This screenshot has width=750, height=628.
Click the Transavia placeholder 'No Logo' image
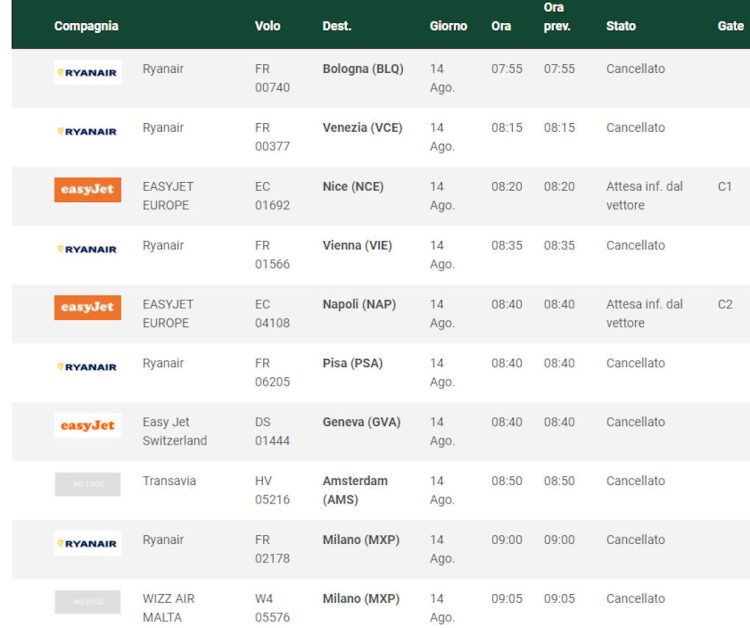pyautogui.click(x=88, y=484)
